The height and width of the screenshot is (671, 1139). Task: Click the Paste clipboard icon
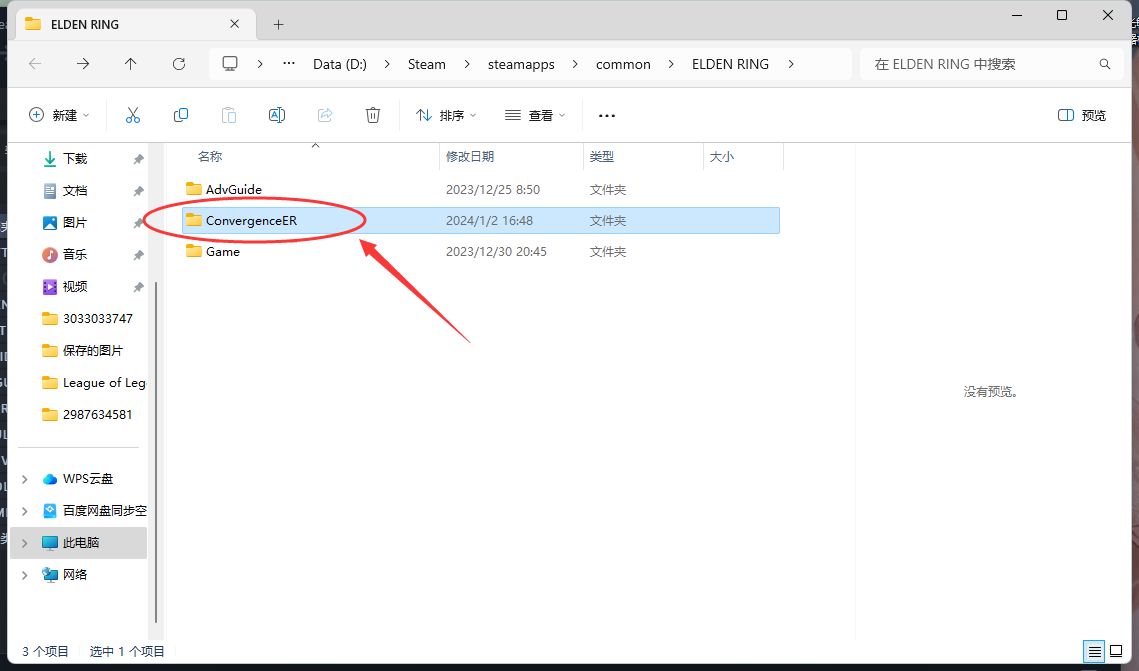point(229,115)
